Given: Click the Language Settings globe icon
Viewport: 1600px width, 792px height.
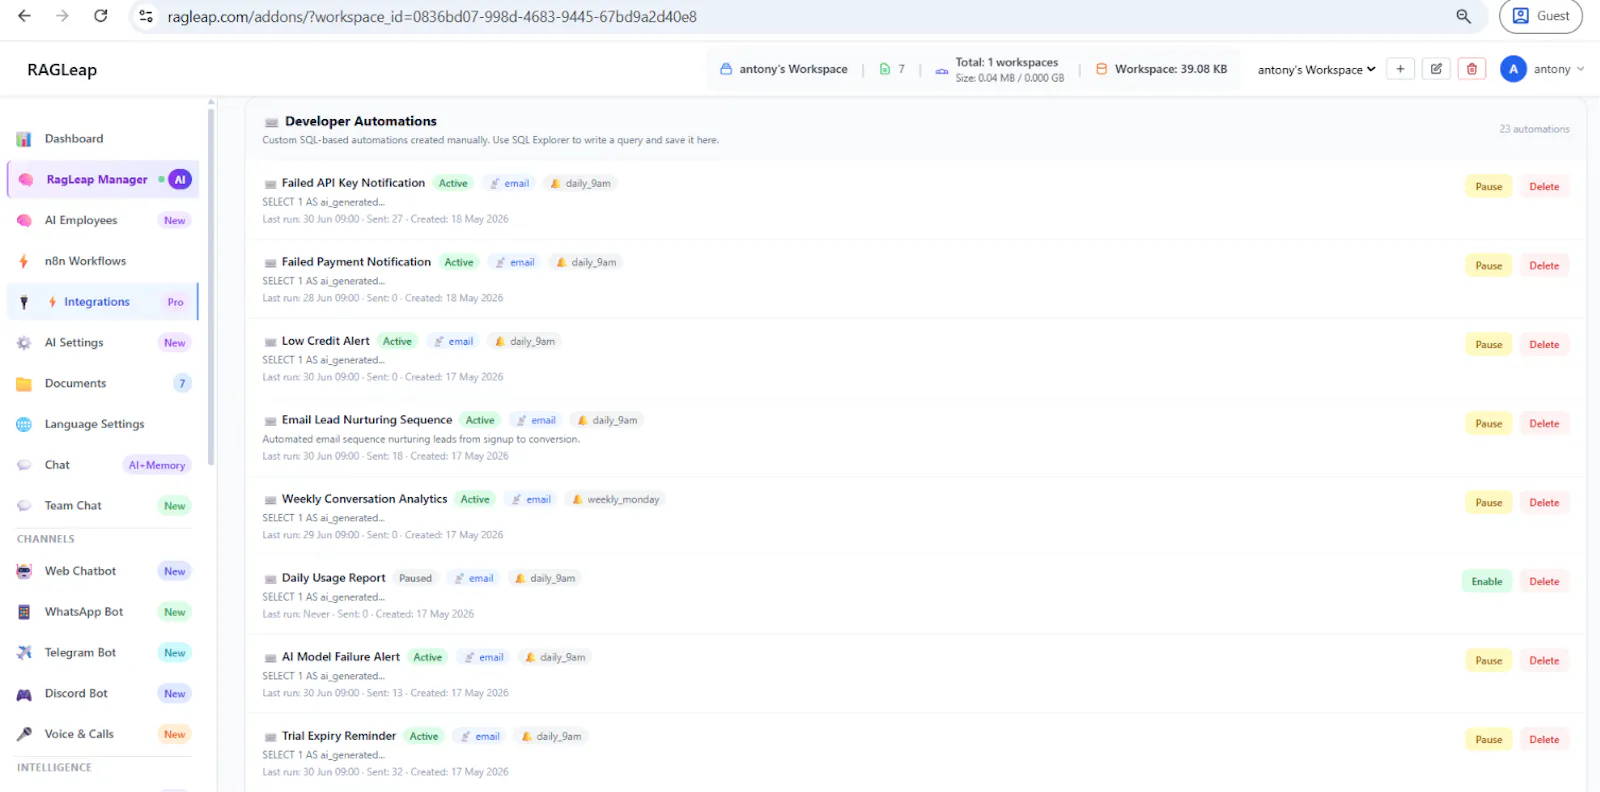Looking at the screenshot, I should tap(24, 425).
